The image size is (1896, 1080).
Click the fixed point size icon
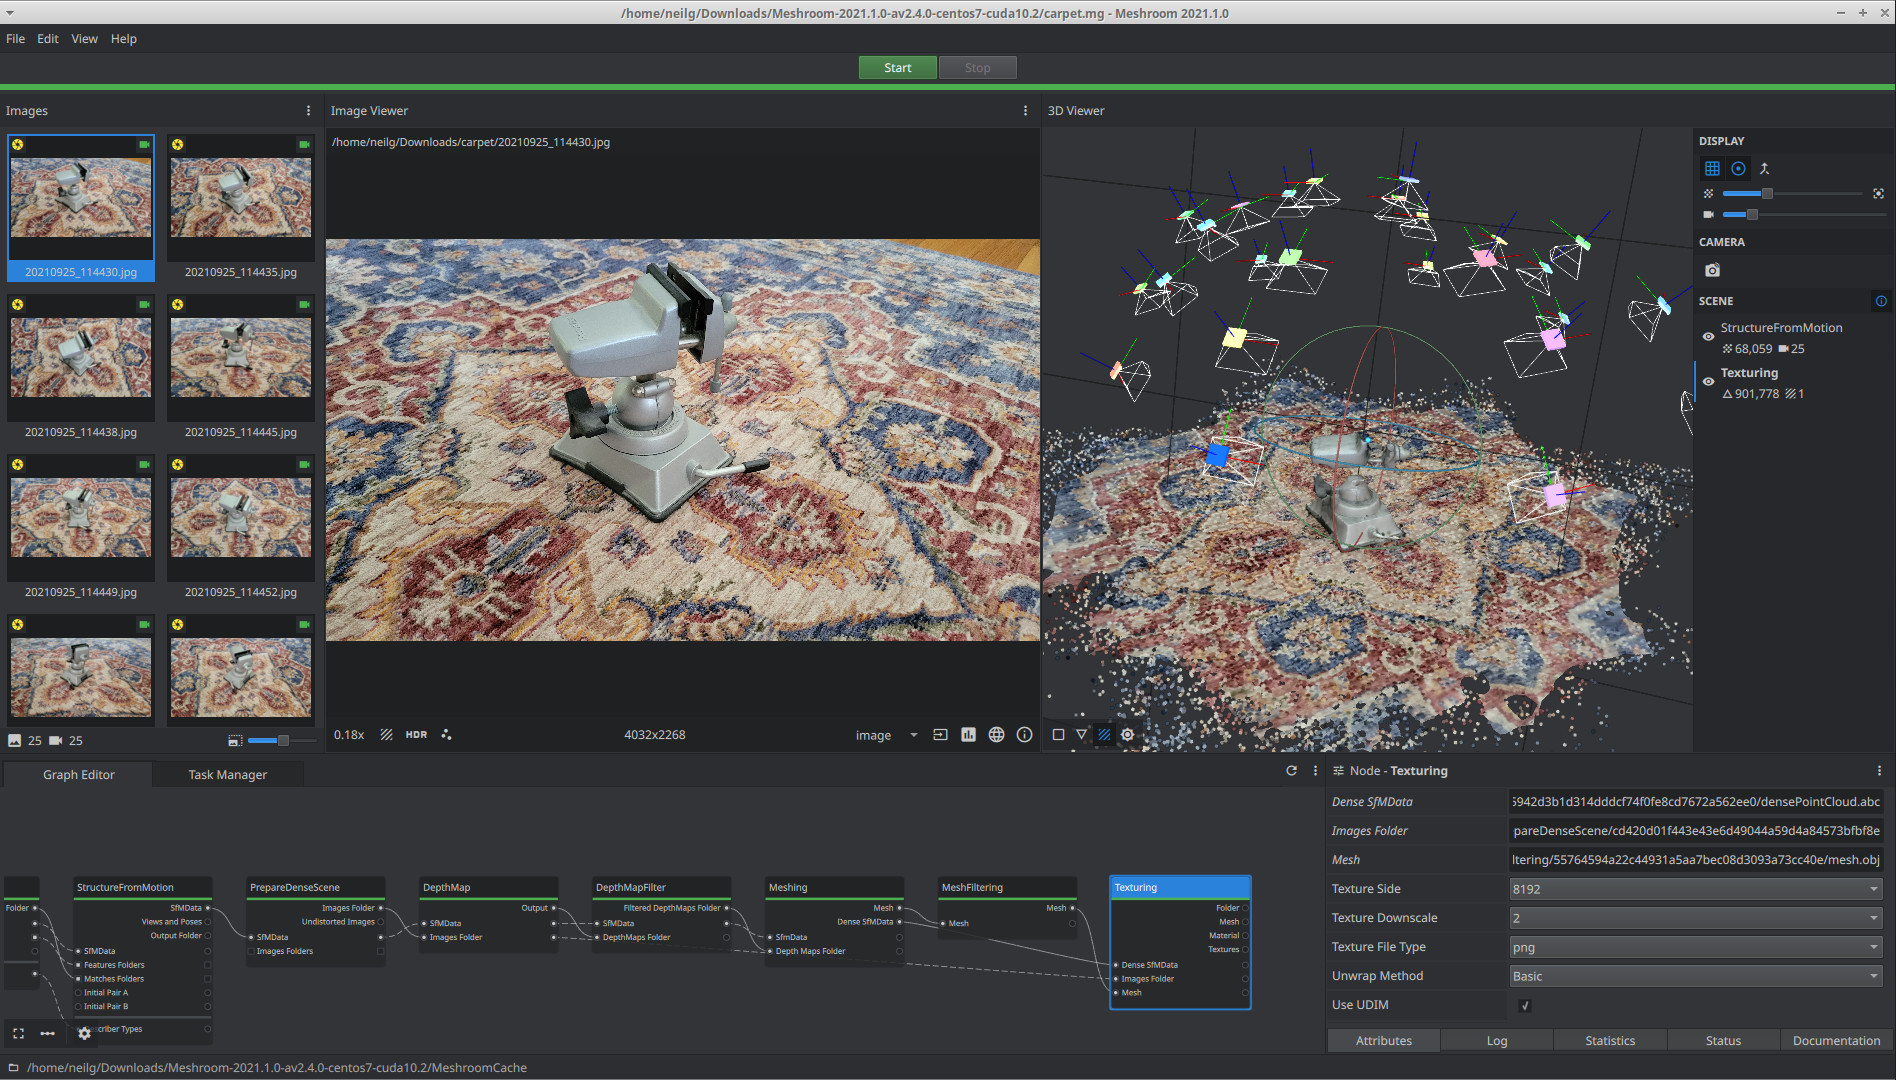point(1878,193)
